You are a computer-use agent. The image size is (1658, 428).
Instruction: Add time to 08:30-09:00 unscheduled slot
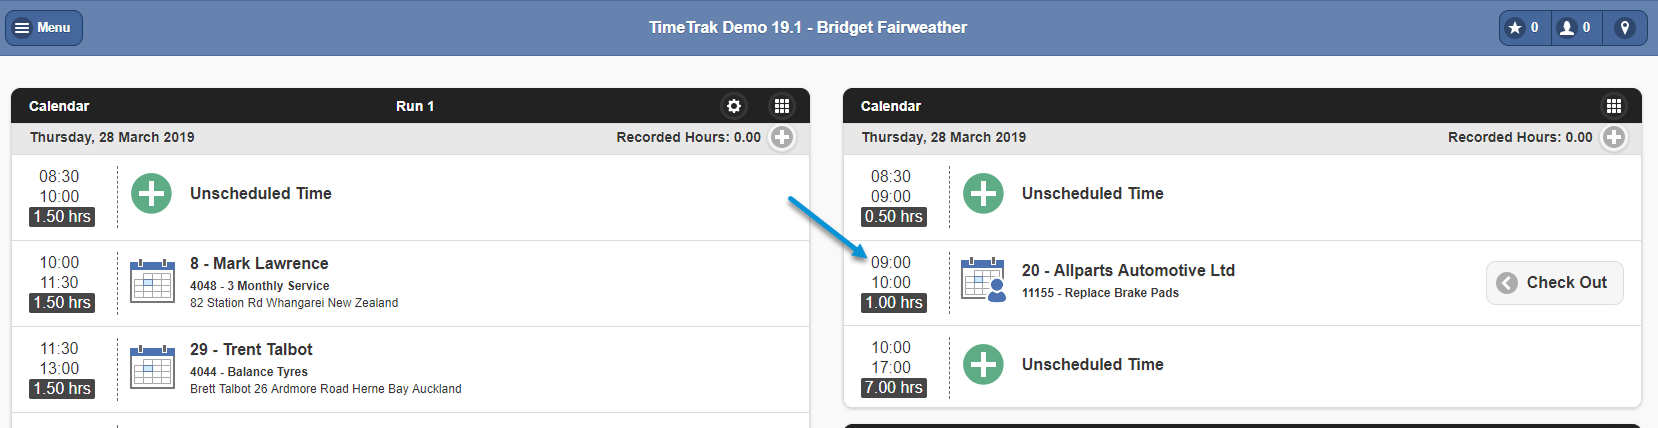(x=984, y=194)
